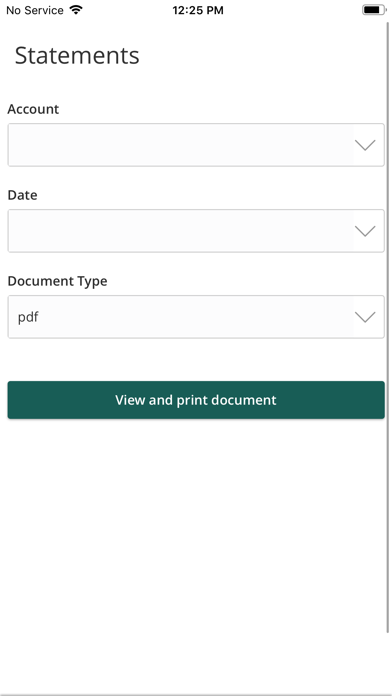
Task: Open the Account dropdown field
Action: (196, 145)
